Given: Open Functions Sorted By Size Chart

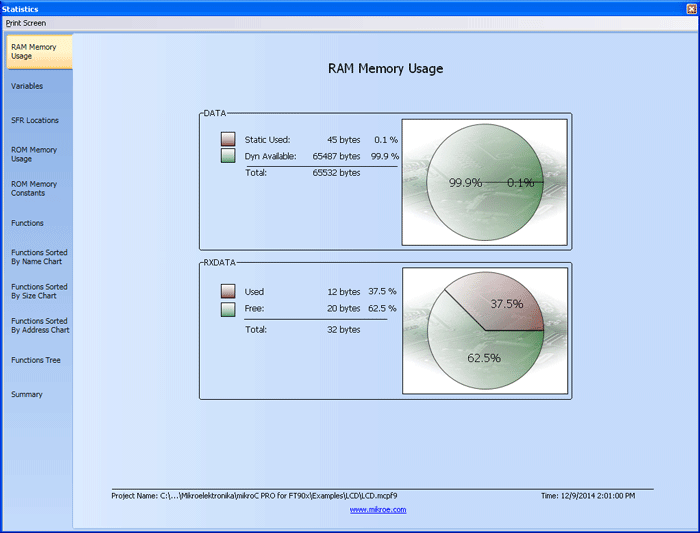Looking at the screenshot, I should pyautogui.click(x=39, y=291).
